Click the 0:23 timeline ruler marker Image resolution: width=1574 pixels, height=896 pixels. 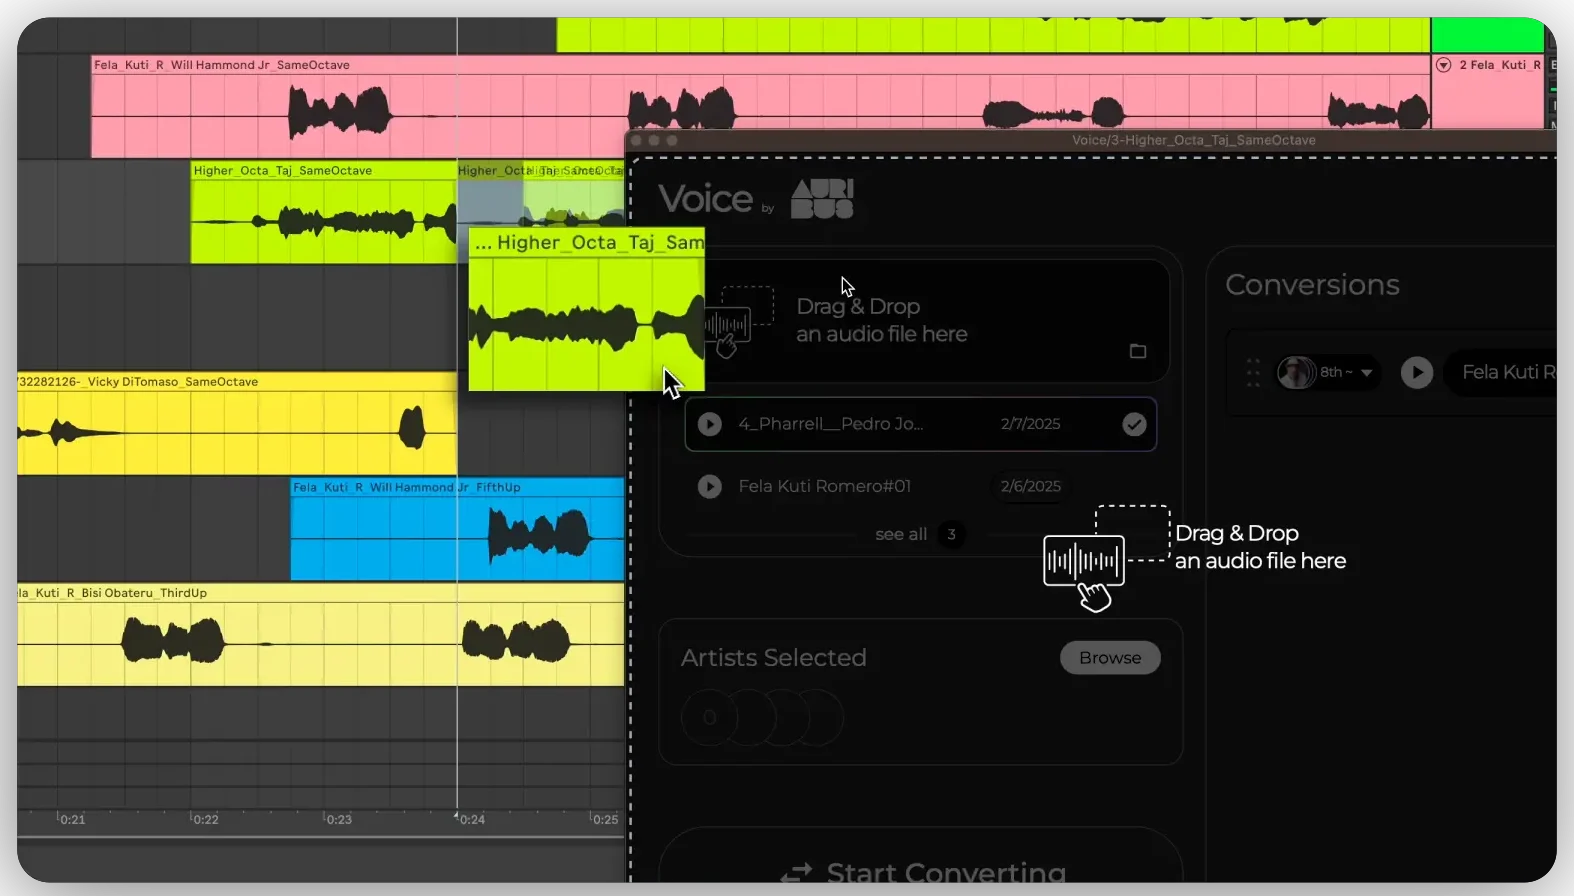coord(338,819)
